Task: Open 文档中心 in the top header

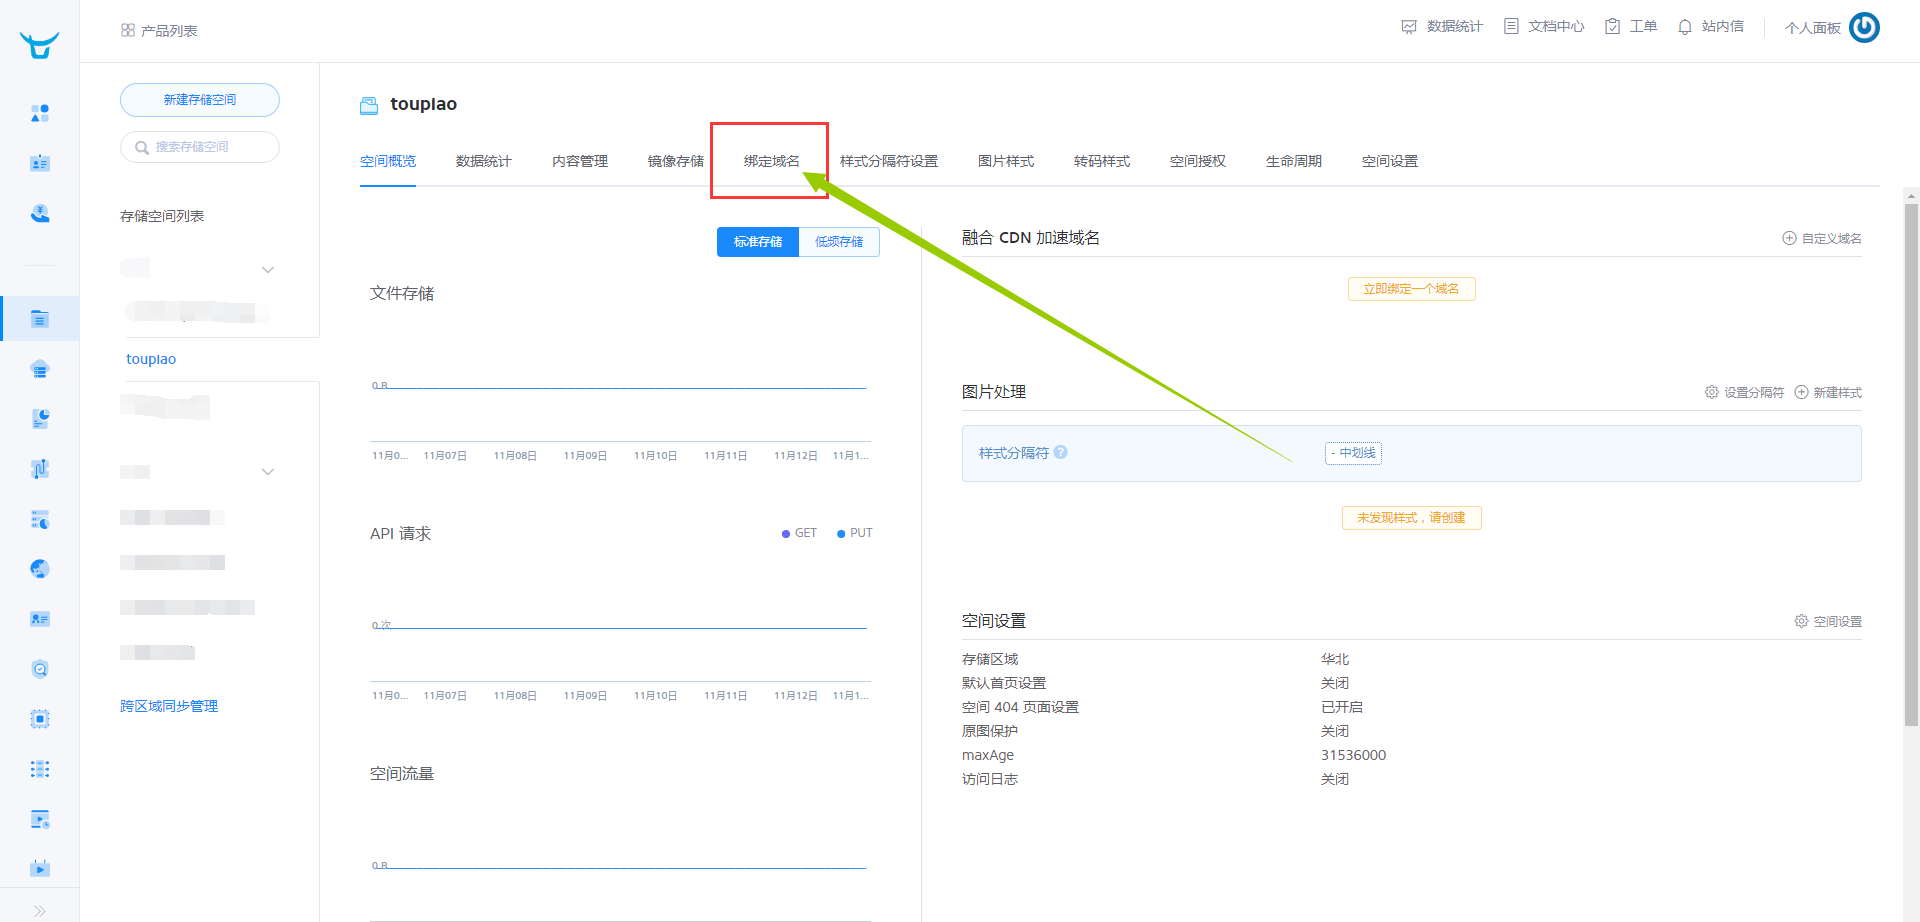Action: pyautogui.click(x=1544, y=27)
